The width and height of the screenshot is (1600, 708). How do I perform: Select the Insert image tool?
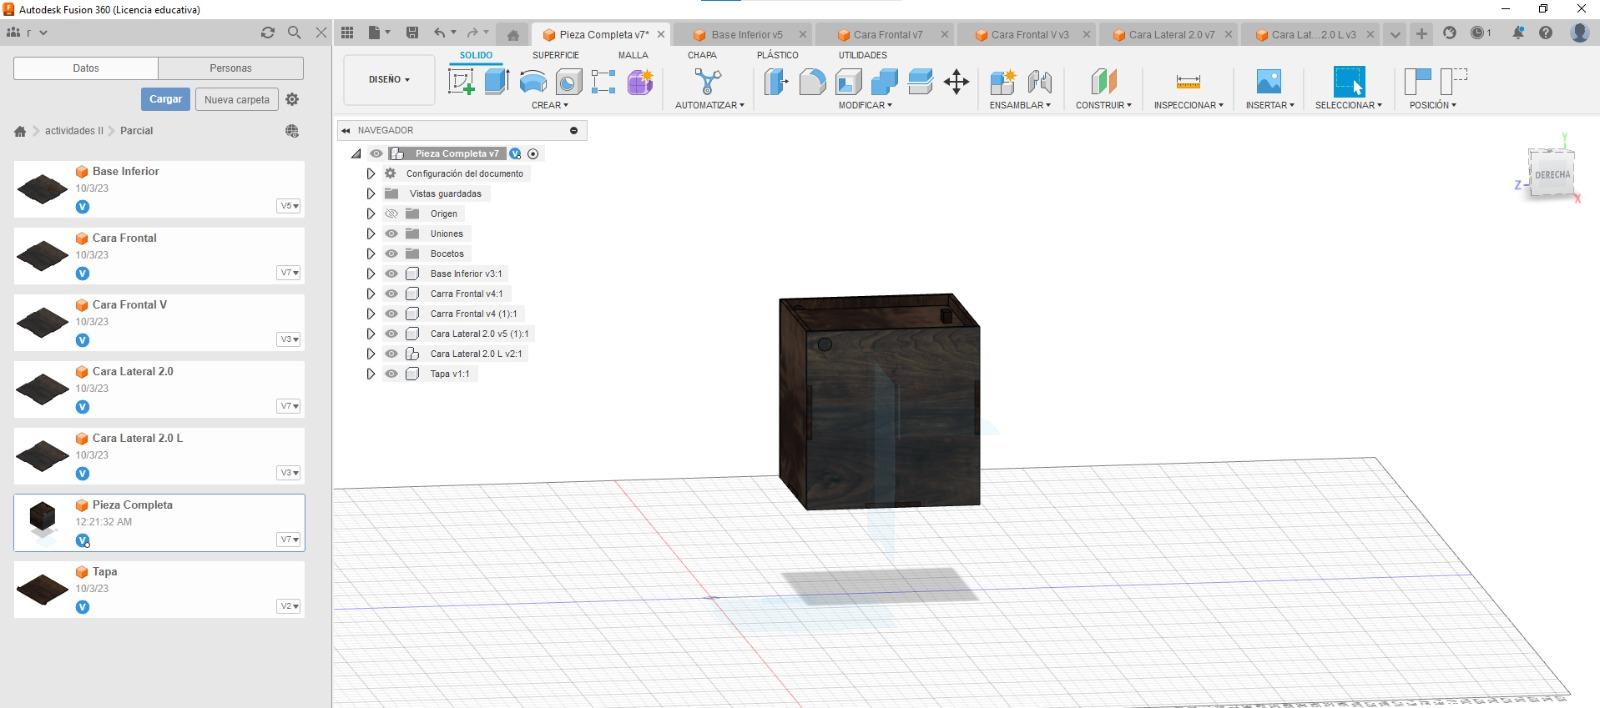tap(1268, 82)
